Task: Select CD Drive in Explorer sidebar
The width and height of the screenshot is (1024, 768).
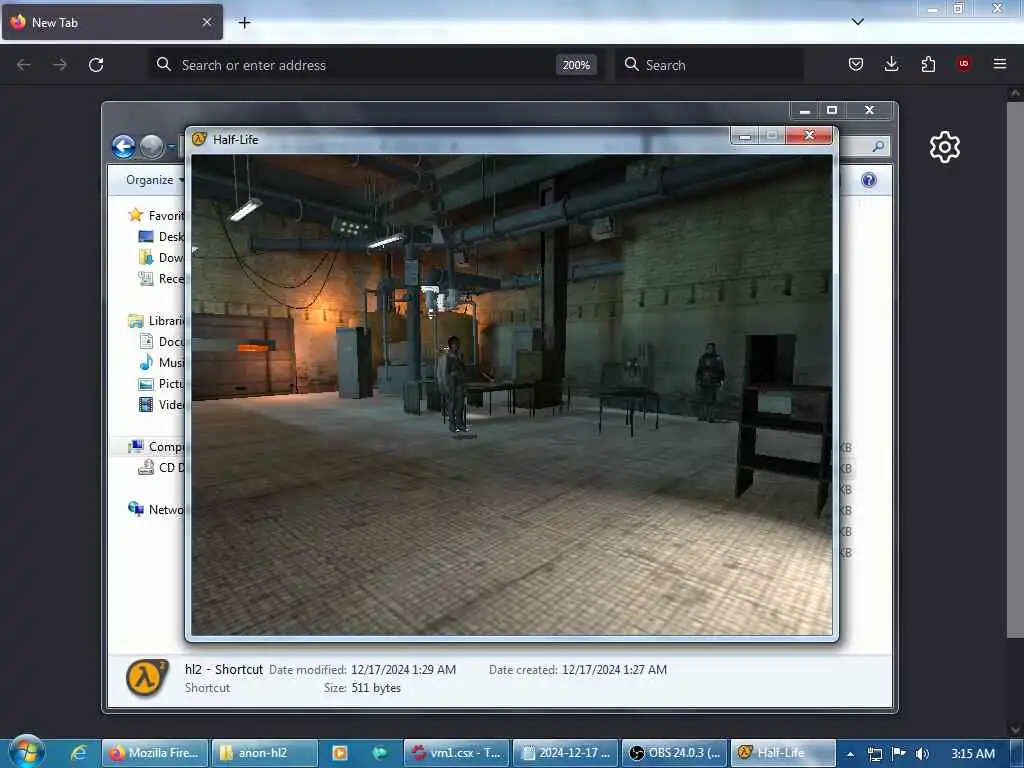Action: 162,468
